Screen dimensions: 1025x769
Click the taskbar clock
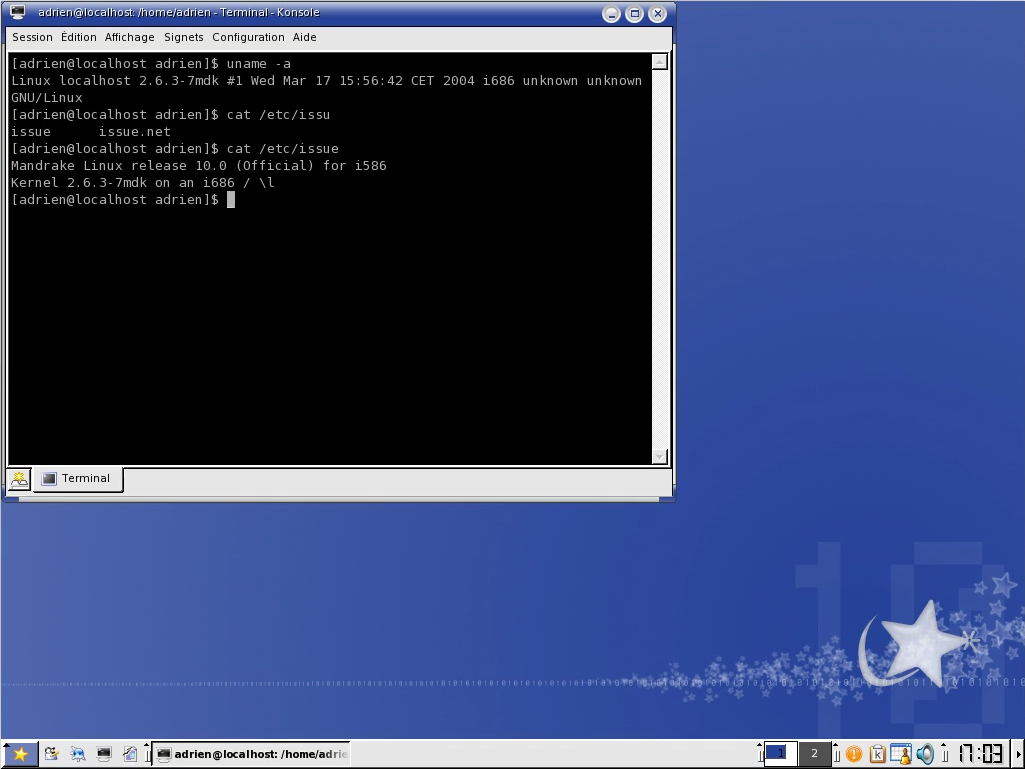pyautogui.click(x=983, y=753)
